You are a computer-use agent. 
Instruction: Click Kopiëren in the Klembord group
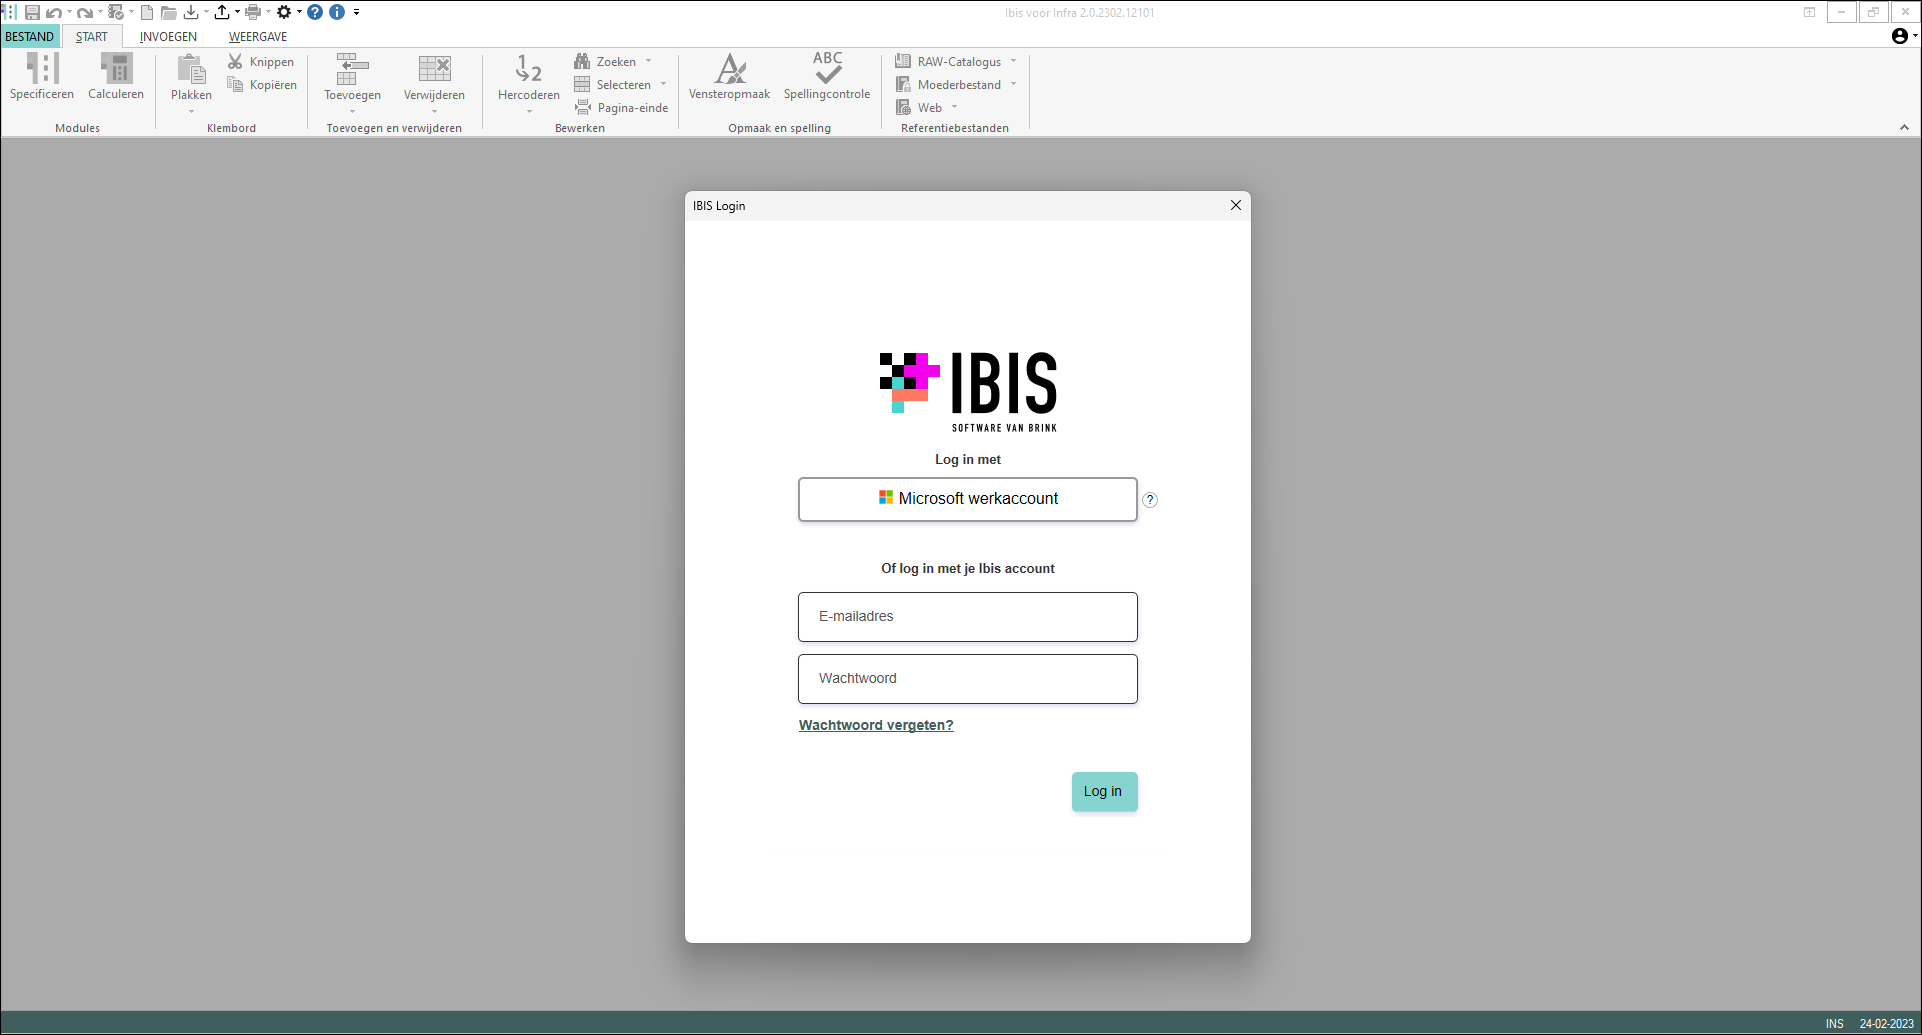(262, 85)
